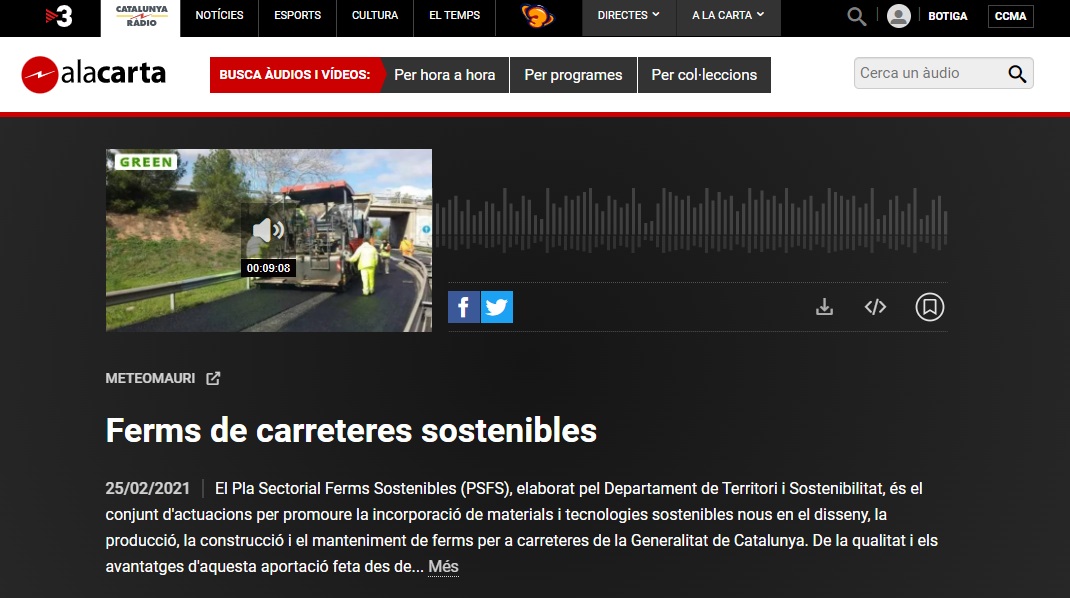
Task: Select Per programes filter
Action: pyautogui.click(x=573, y=75)
